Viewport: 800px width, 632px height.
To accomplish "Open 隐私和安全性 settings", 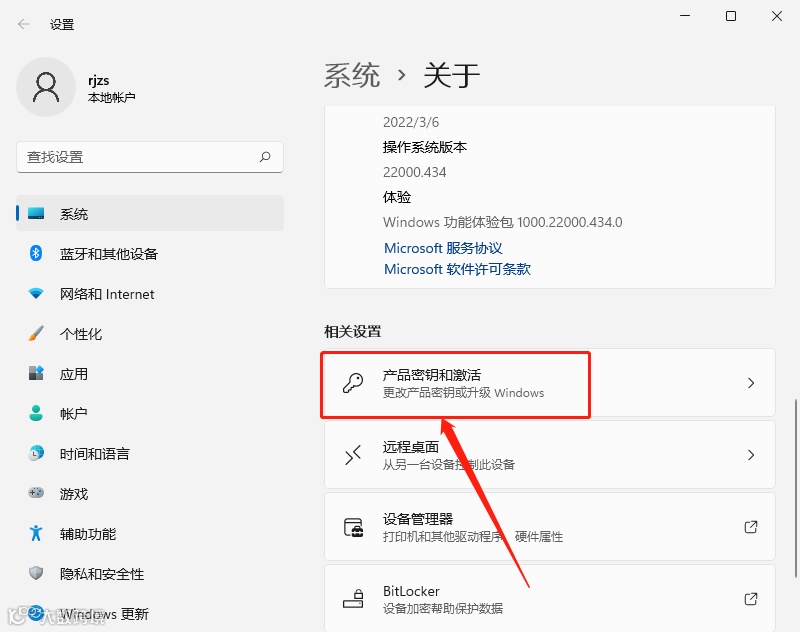I will [x=150, y=573].
